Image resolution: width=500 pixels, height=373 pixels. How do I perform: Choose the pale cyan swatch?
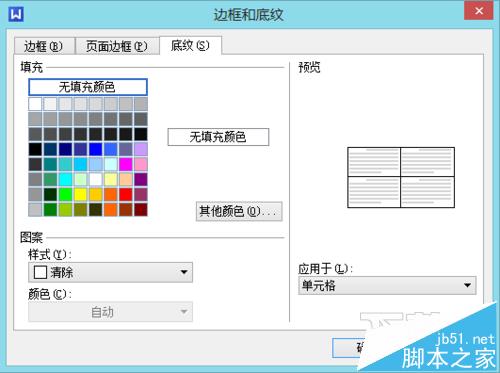click(111, 164)
